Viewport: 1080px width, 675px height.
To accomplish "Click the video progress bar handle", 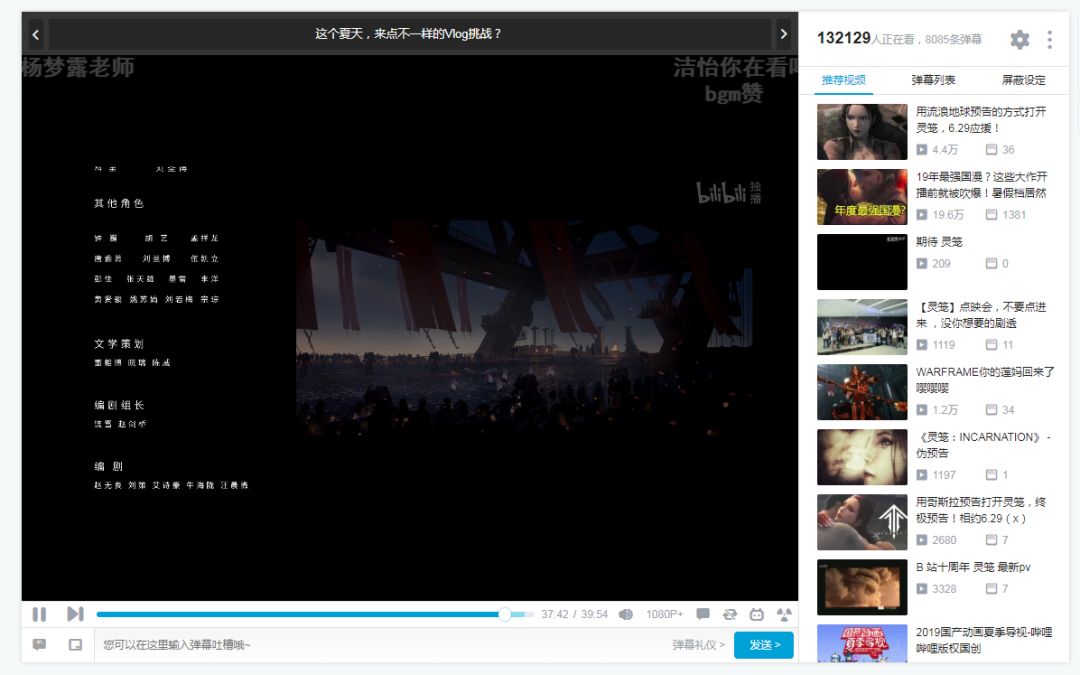I will coord(505,614).
